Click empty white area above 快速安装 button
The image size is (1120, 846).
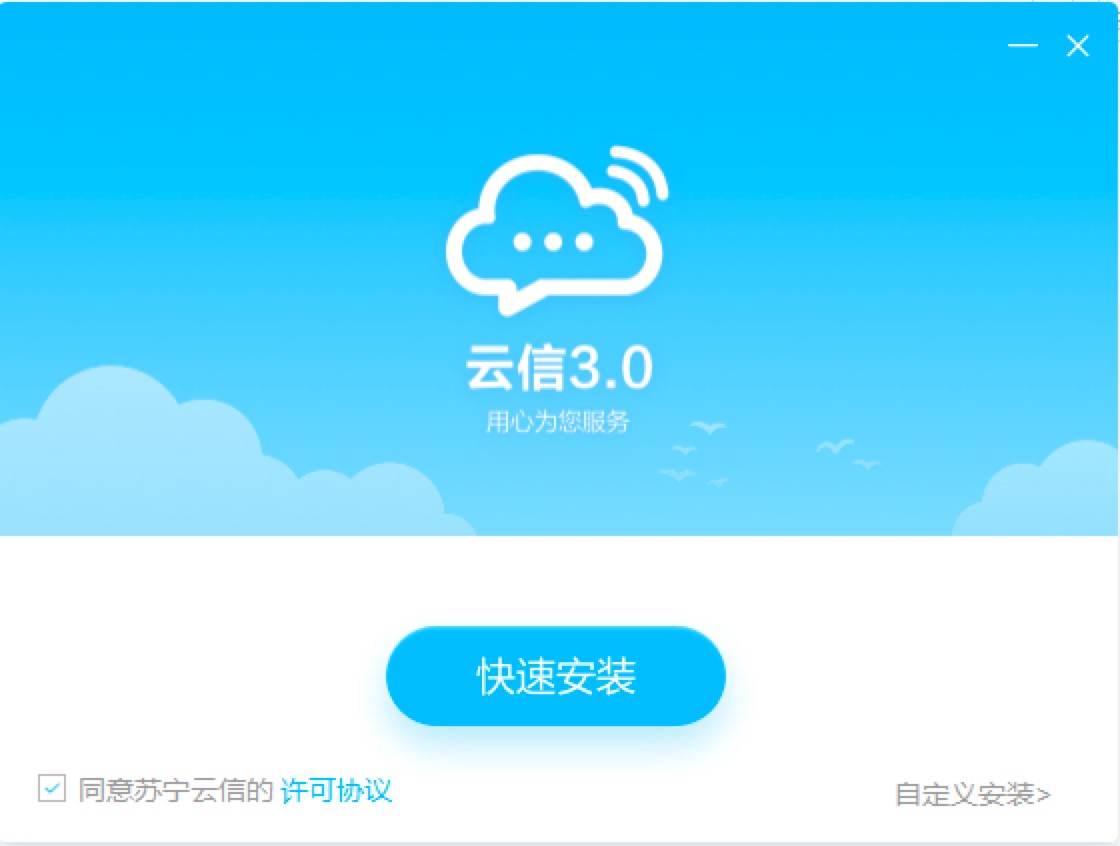tap(556, 579)
